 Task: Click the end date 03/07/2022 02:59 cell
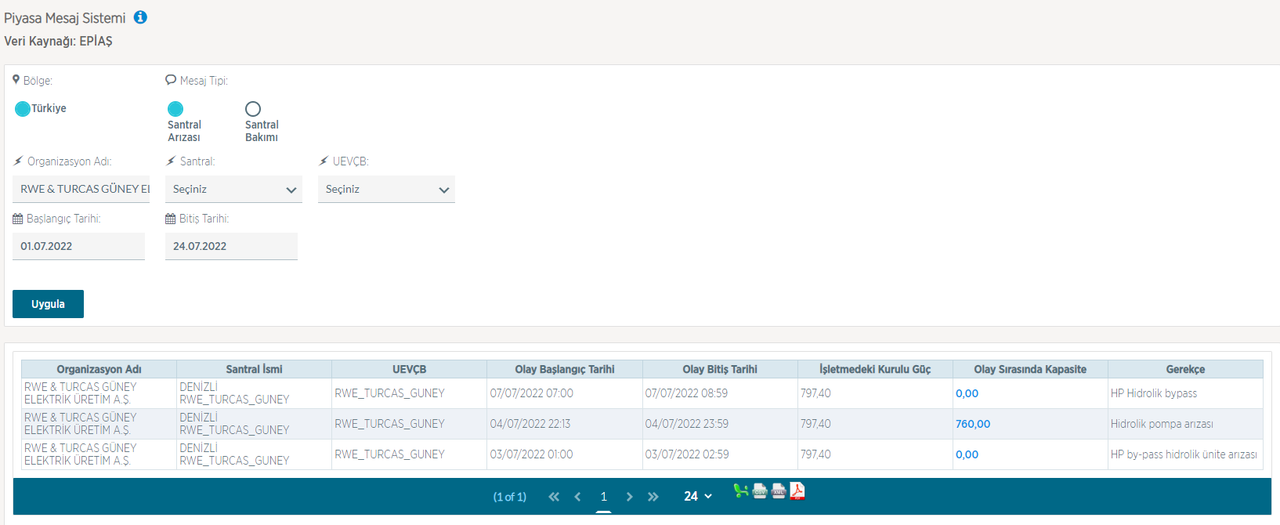[720, 454]
